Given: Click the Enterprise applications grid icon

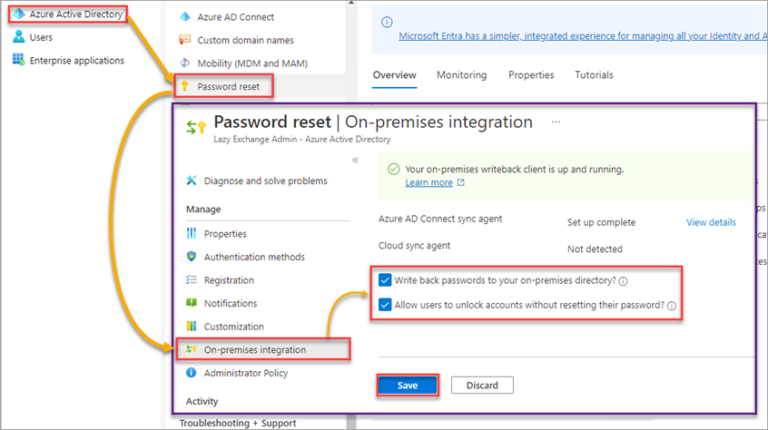Looking at the screenshot, I should pyautogui.click(x=18, y=60).
